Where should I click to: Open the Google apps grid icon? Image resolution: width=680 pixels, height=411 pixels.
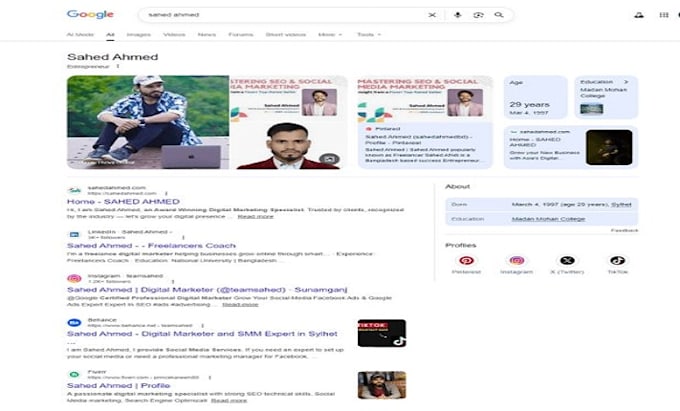664,15
